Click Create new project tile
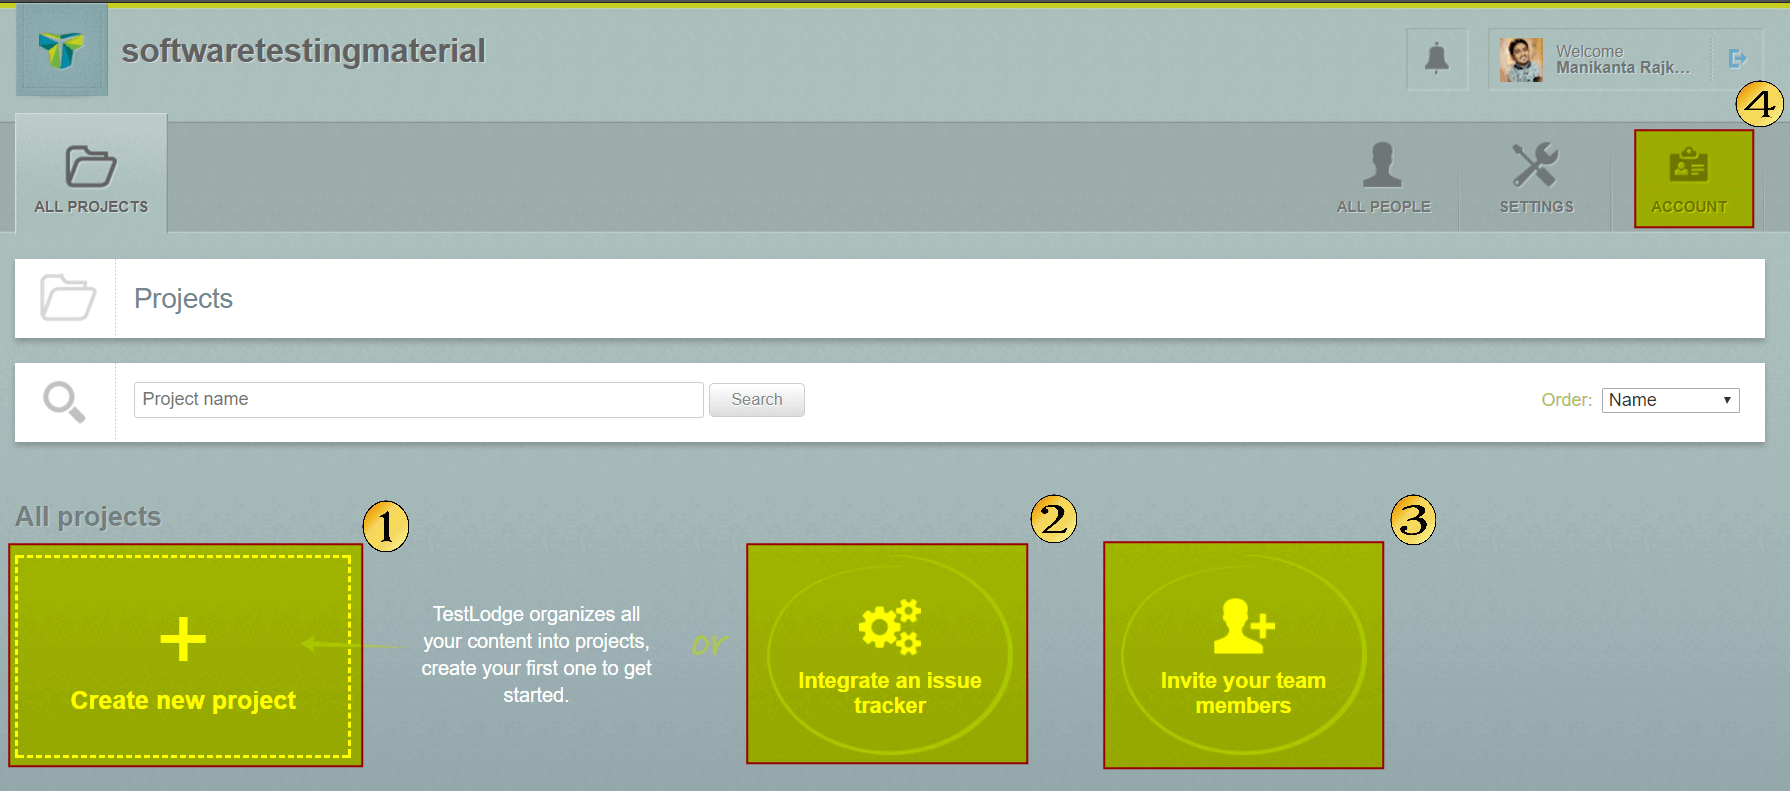The width and height of the screenshot is (1790, 791). 185,655
